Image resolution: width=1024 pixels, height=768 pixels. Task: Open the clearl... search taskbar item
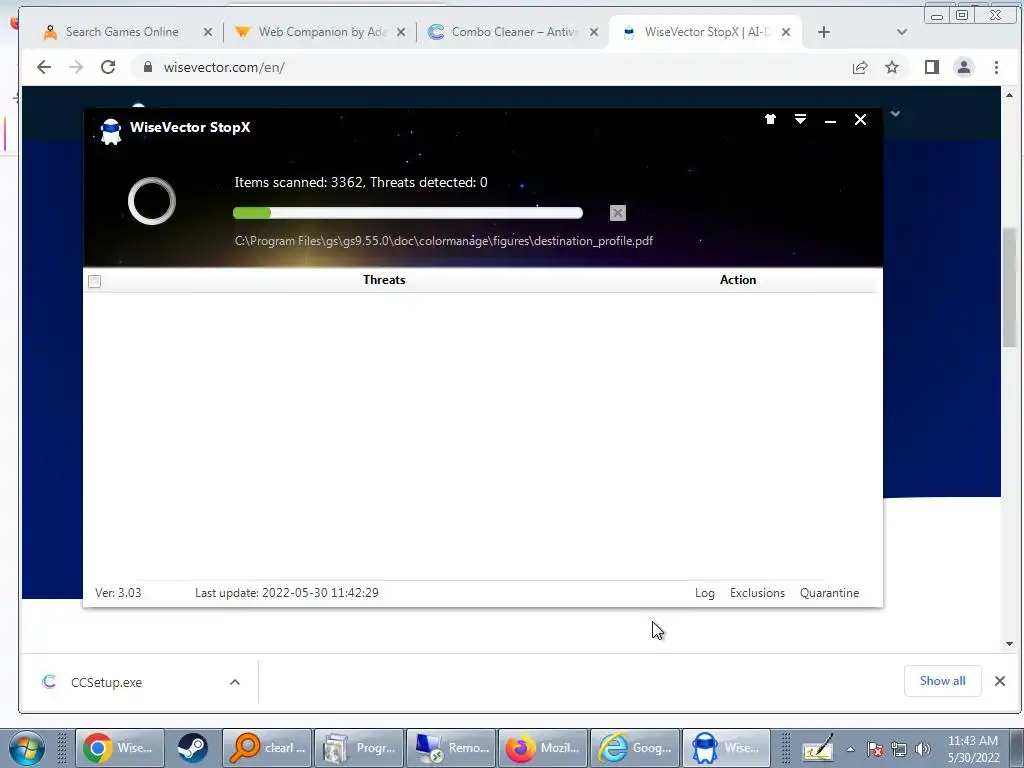268,748
